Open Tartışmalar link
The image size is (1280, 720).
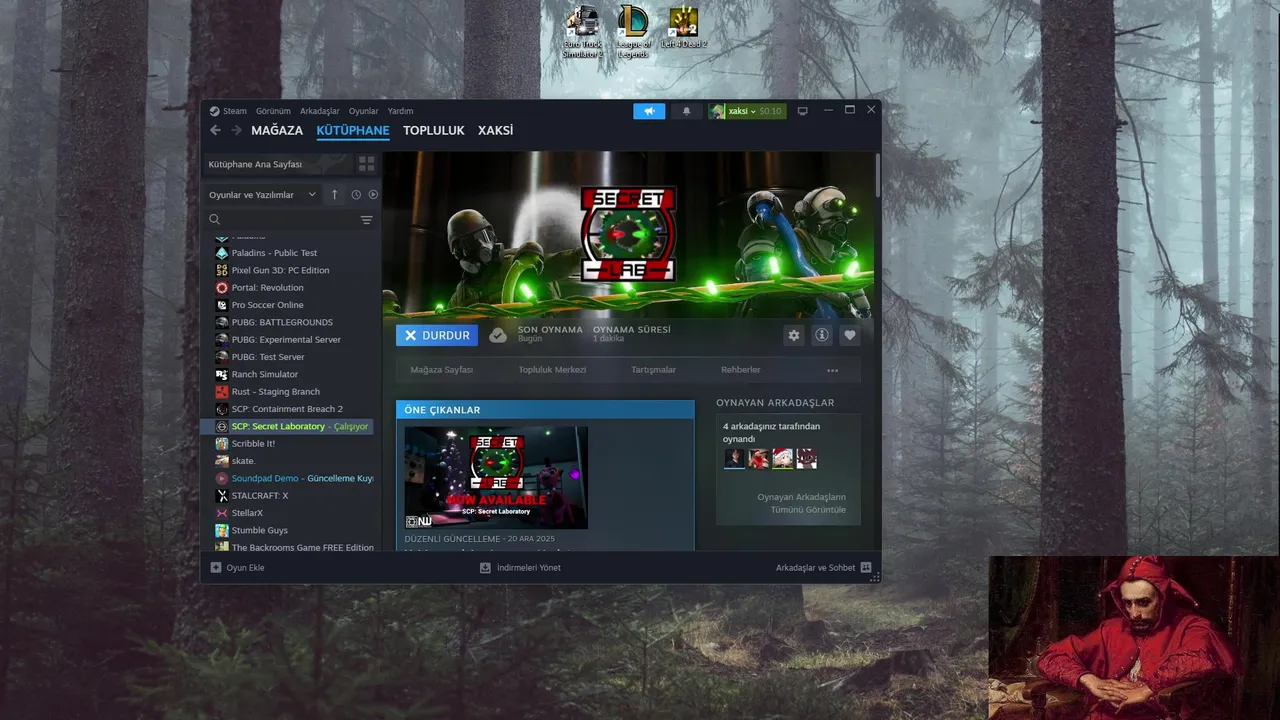pos(653,370)
